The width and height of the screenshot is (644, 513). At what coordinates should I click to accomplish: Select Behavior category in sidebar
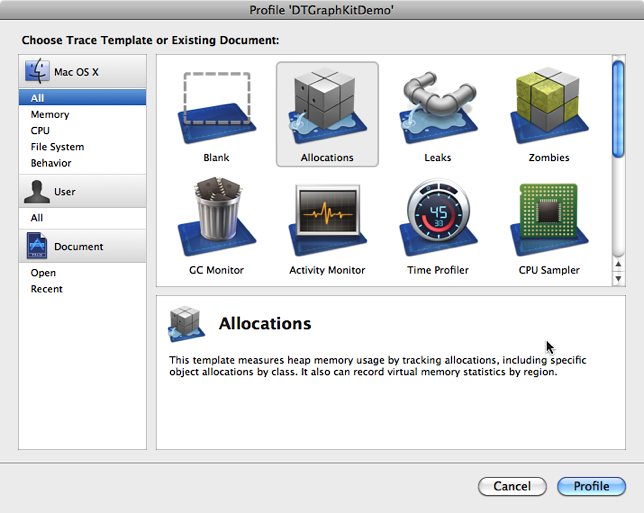(51, 163)
